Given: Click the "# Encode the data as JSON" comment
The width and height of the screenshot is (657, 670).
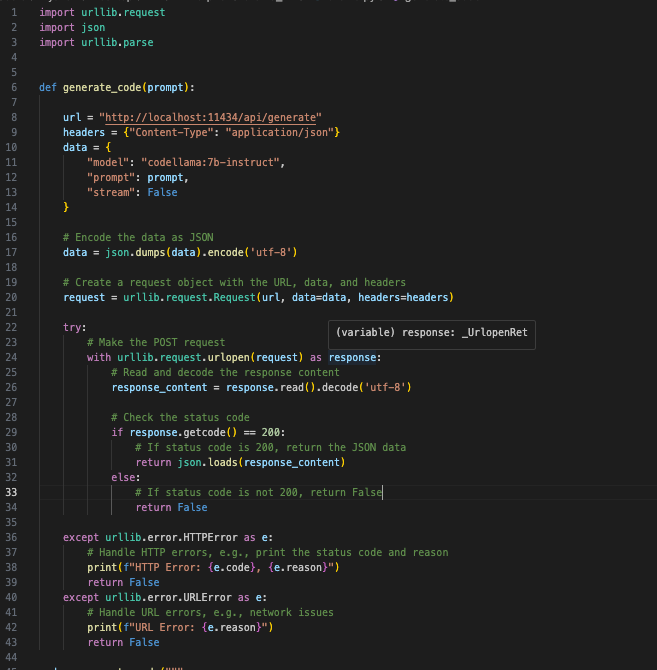Looking at the screenshot, I should tap(138, 238).
